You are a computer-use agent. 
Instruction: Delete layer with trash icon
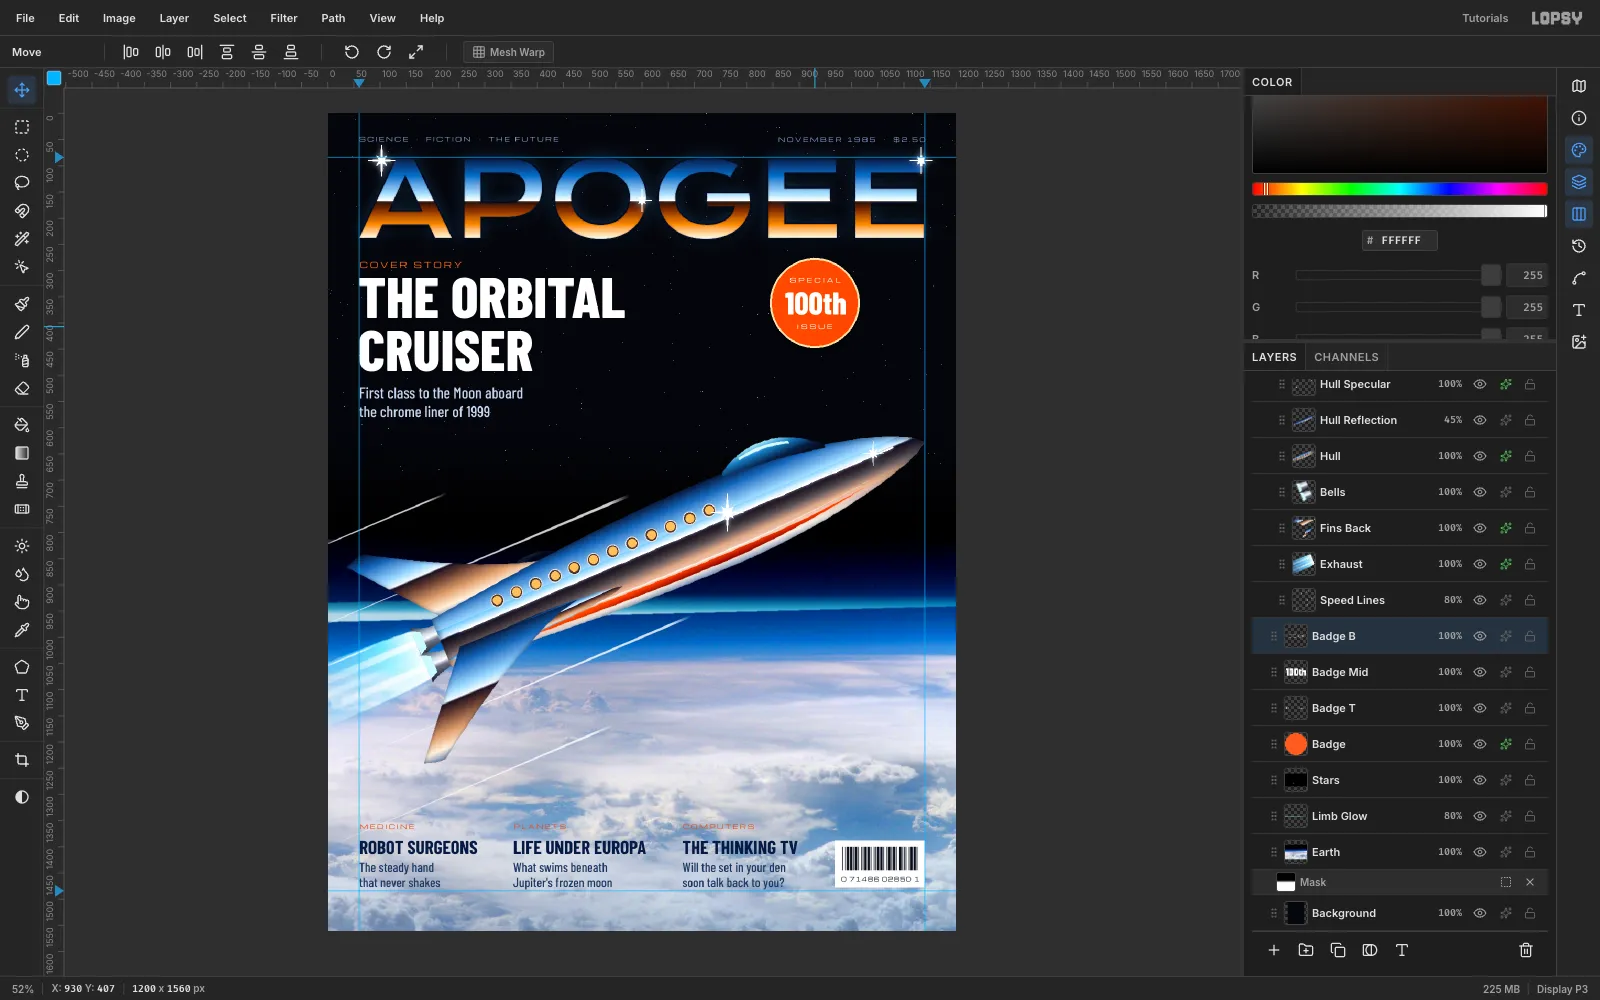point(1526,950)
